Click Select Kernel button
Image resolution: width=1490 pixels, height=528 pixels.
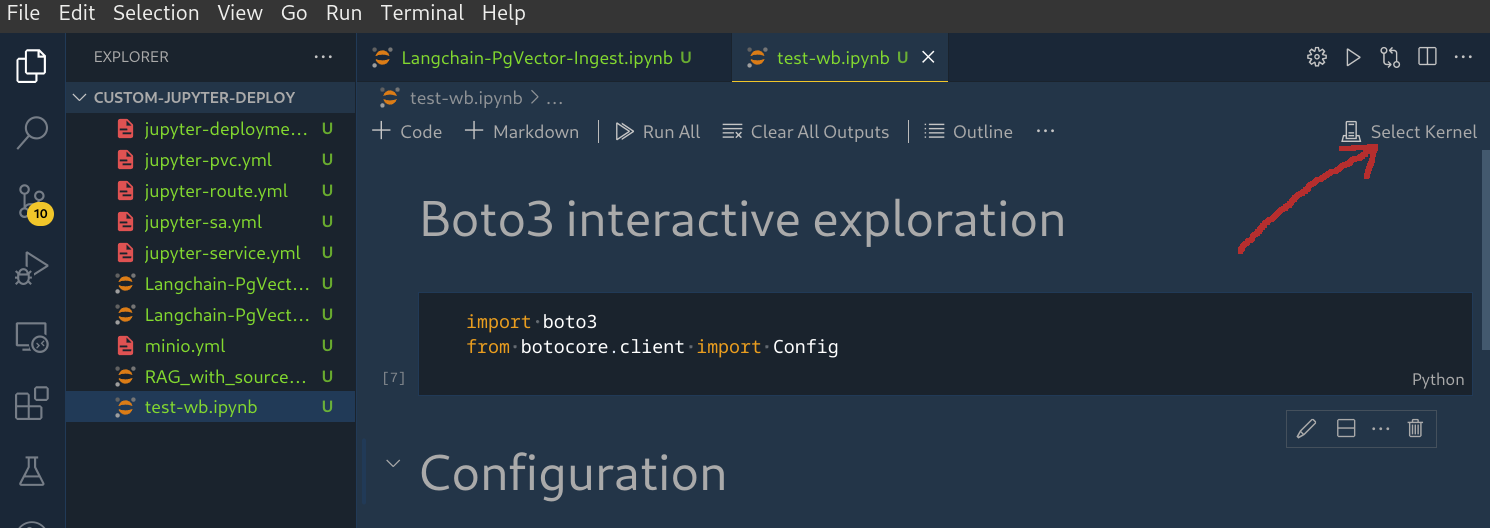click(1408, 131)
